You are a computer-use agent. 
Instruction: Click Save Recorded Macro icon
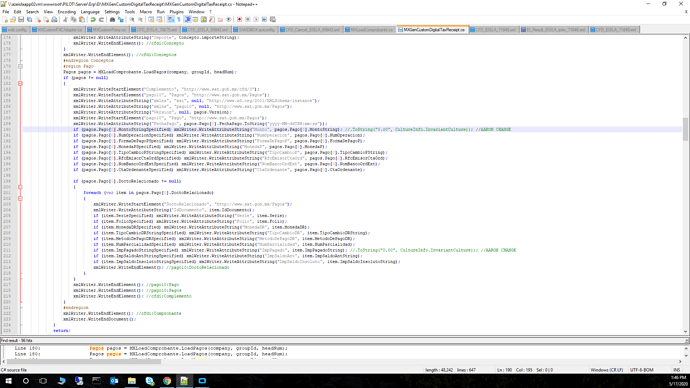point(272,19)
